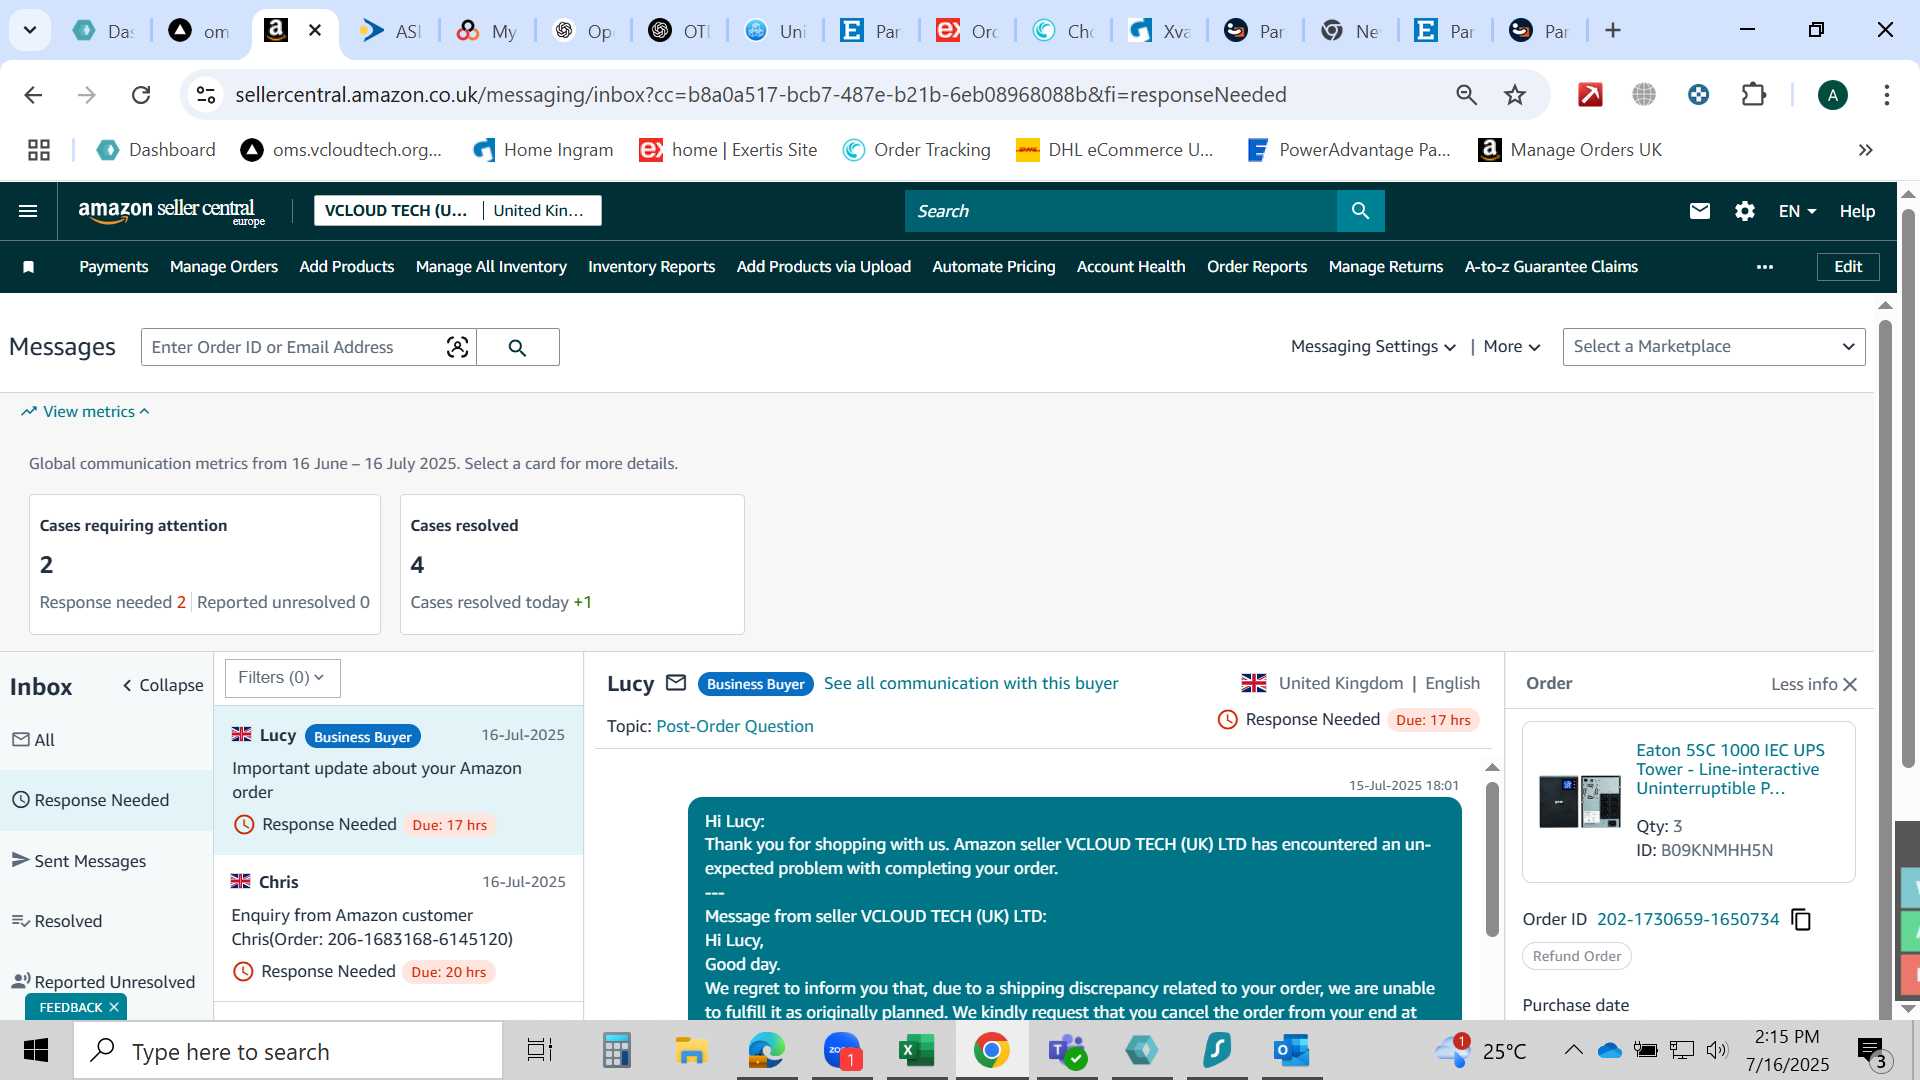This screenshot has width=1920, height=1080.
Task: Click the Refund Order button
Action: [x=1577, y=956]
